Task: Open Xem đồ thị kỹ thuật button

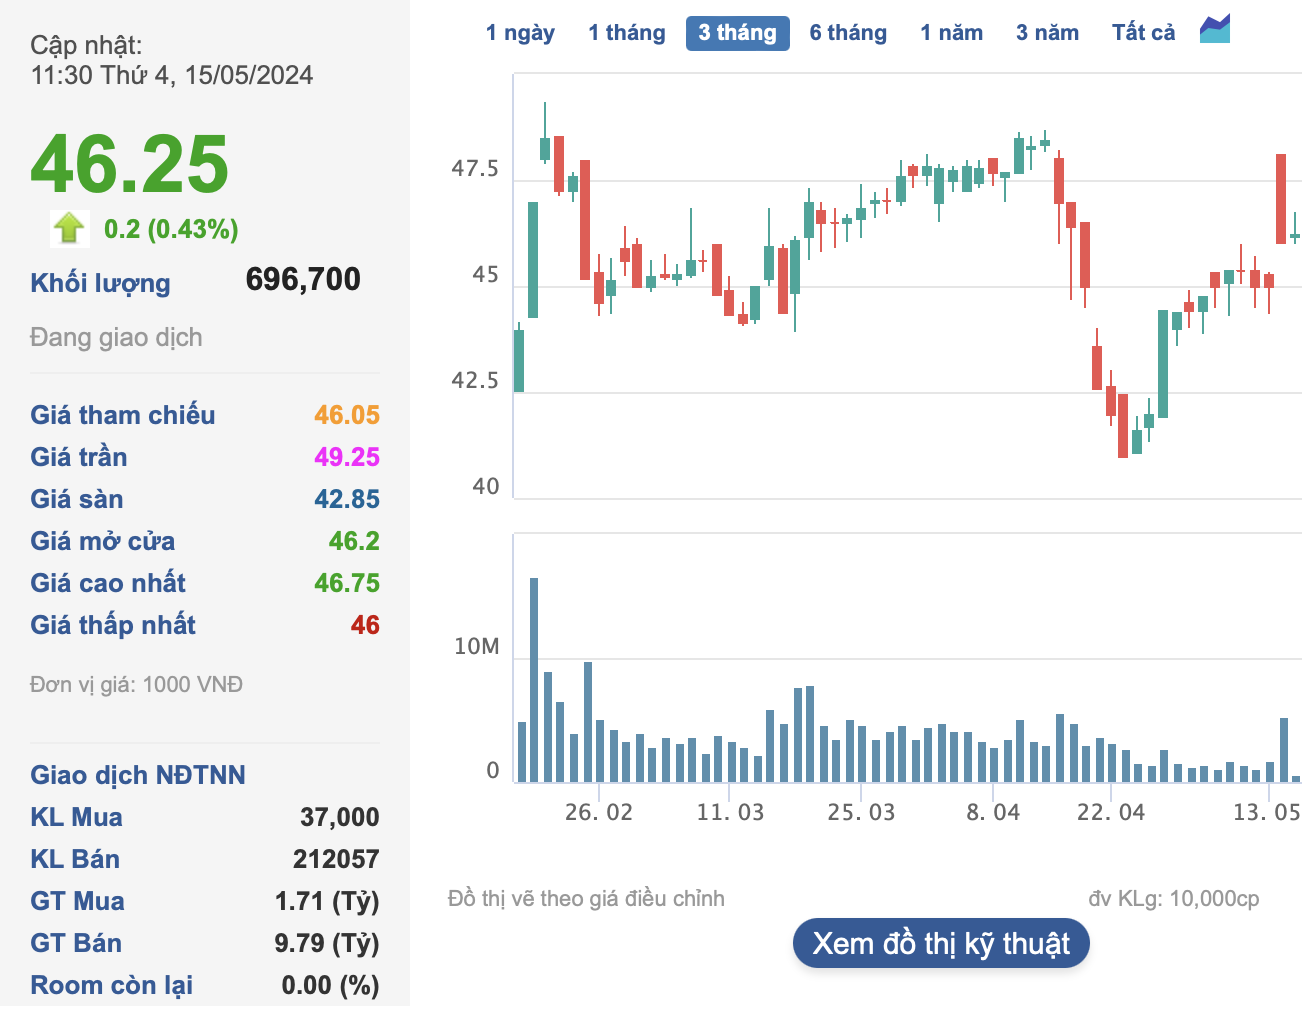Action: 941,943
